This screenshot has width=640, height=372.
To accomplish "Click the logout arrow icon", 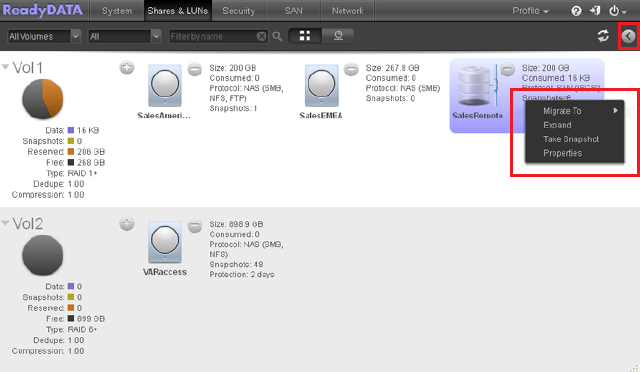I will coord(595,11).
